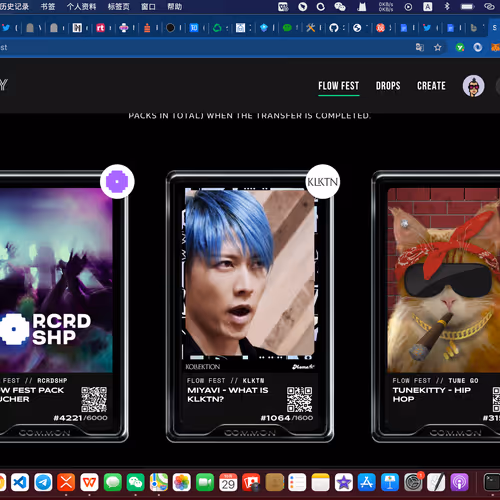The height and width of the screenshot is (500, 500).
Task: Open Visual Studio Code from the dock
Action: pos(20,482)
